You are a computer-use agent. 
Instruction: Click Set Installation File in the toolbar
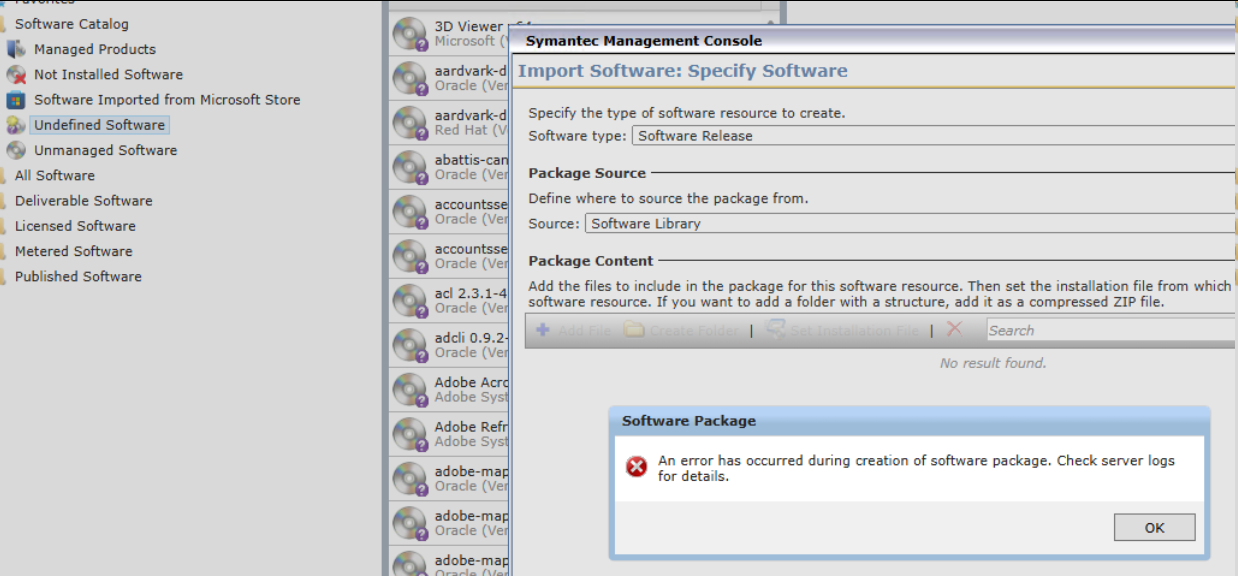842,330
